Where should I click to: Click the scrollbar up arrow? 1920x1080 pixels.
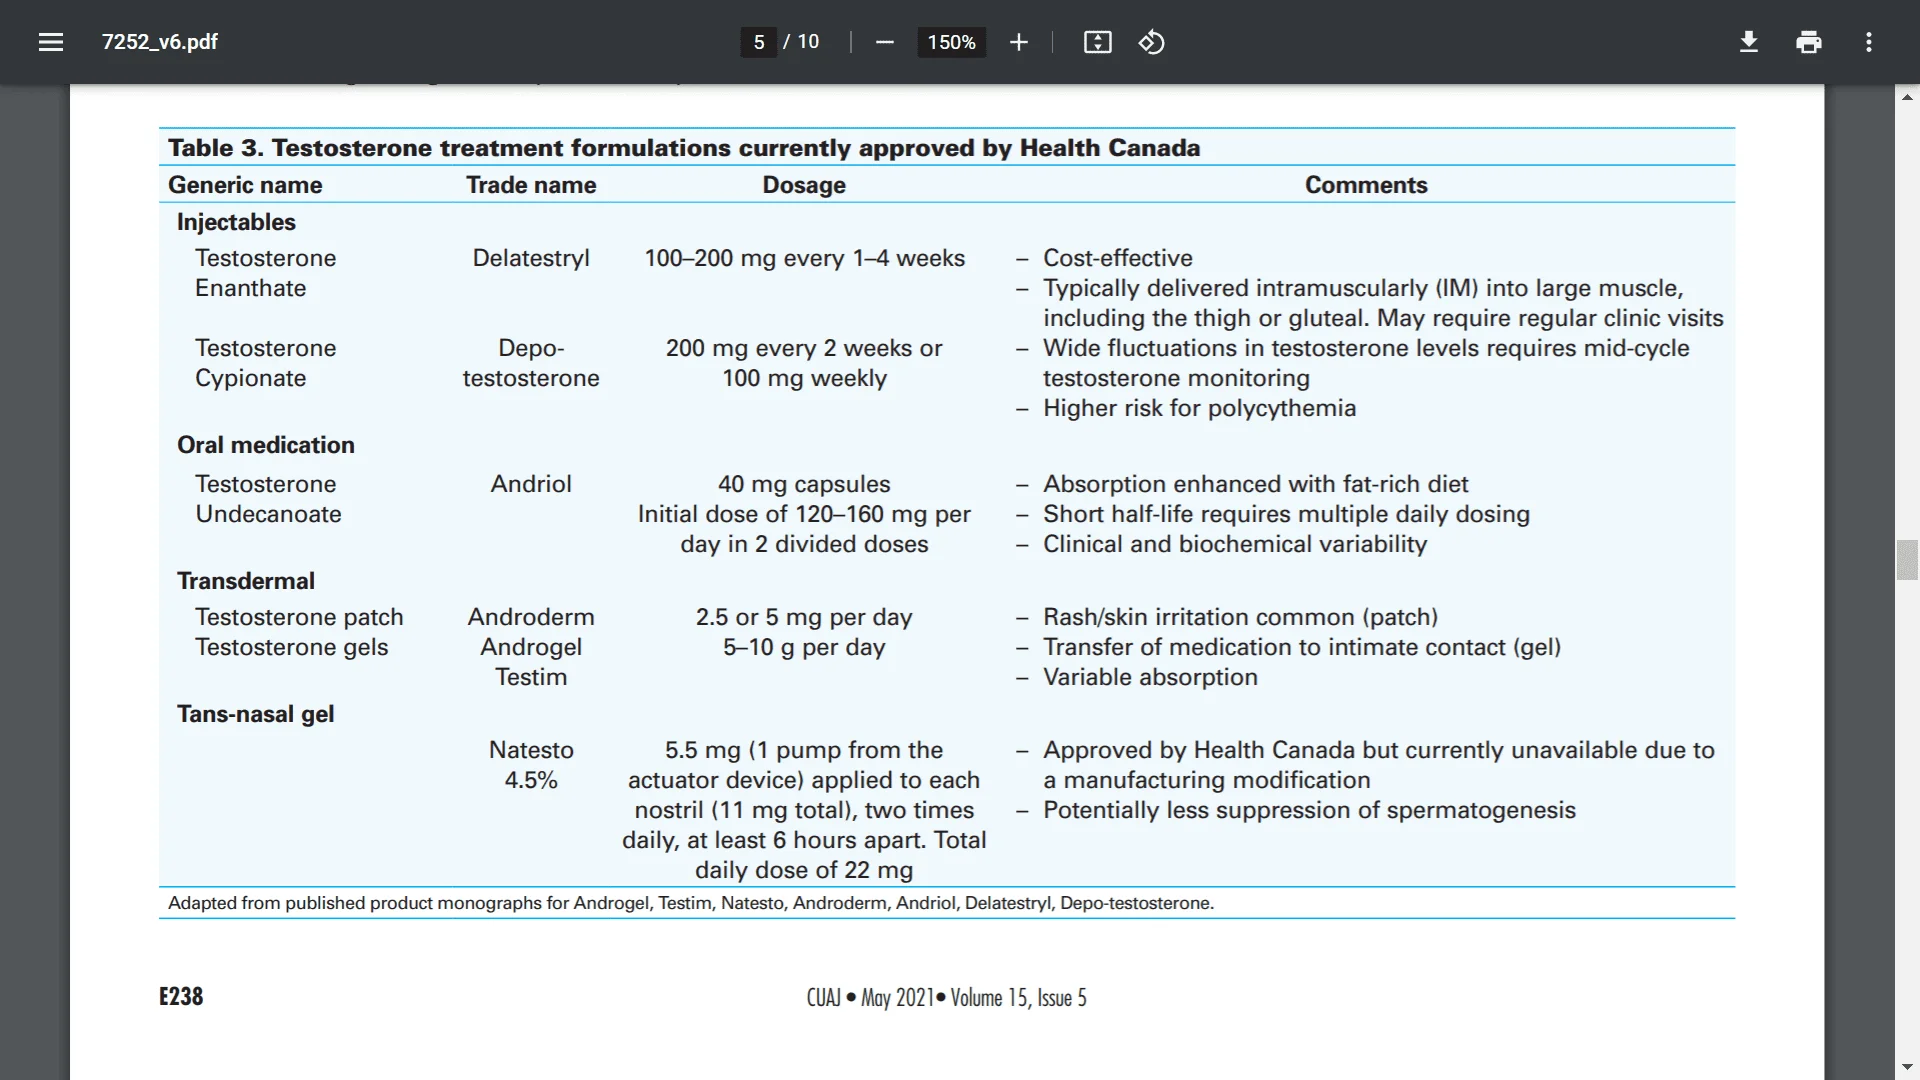click(1907, 97)
